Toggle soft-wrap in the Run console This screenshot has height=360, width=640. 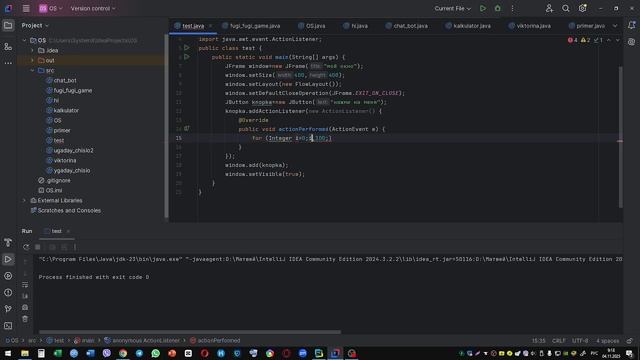(25, 284)
